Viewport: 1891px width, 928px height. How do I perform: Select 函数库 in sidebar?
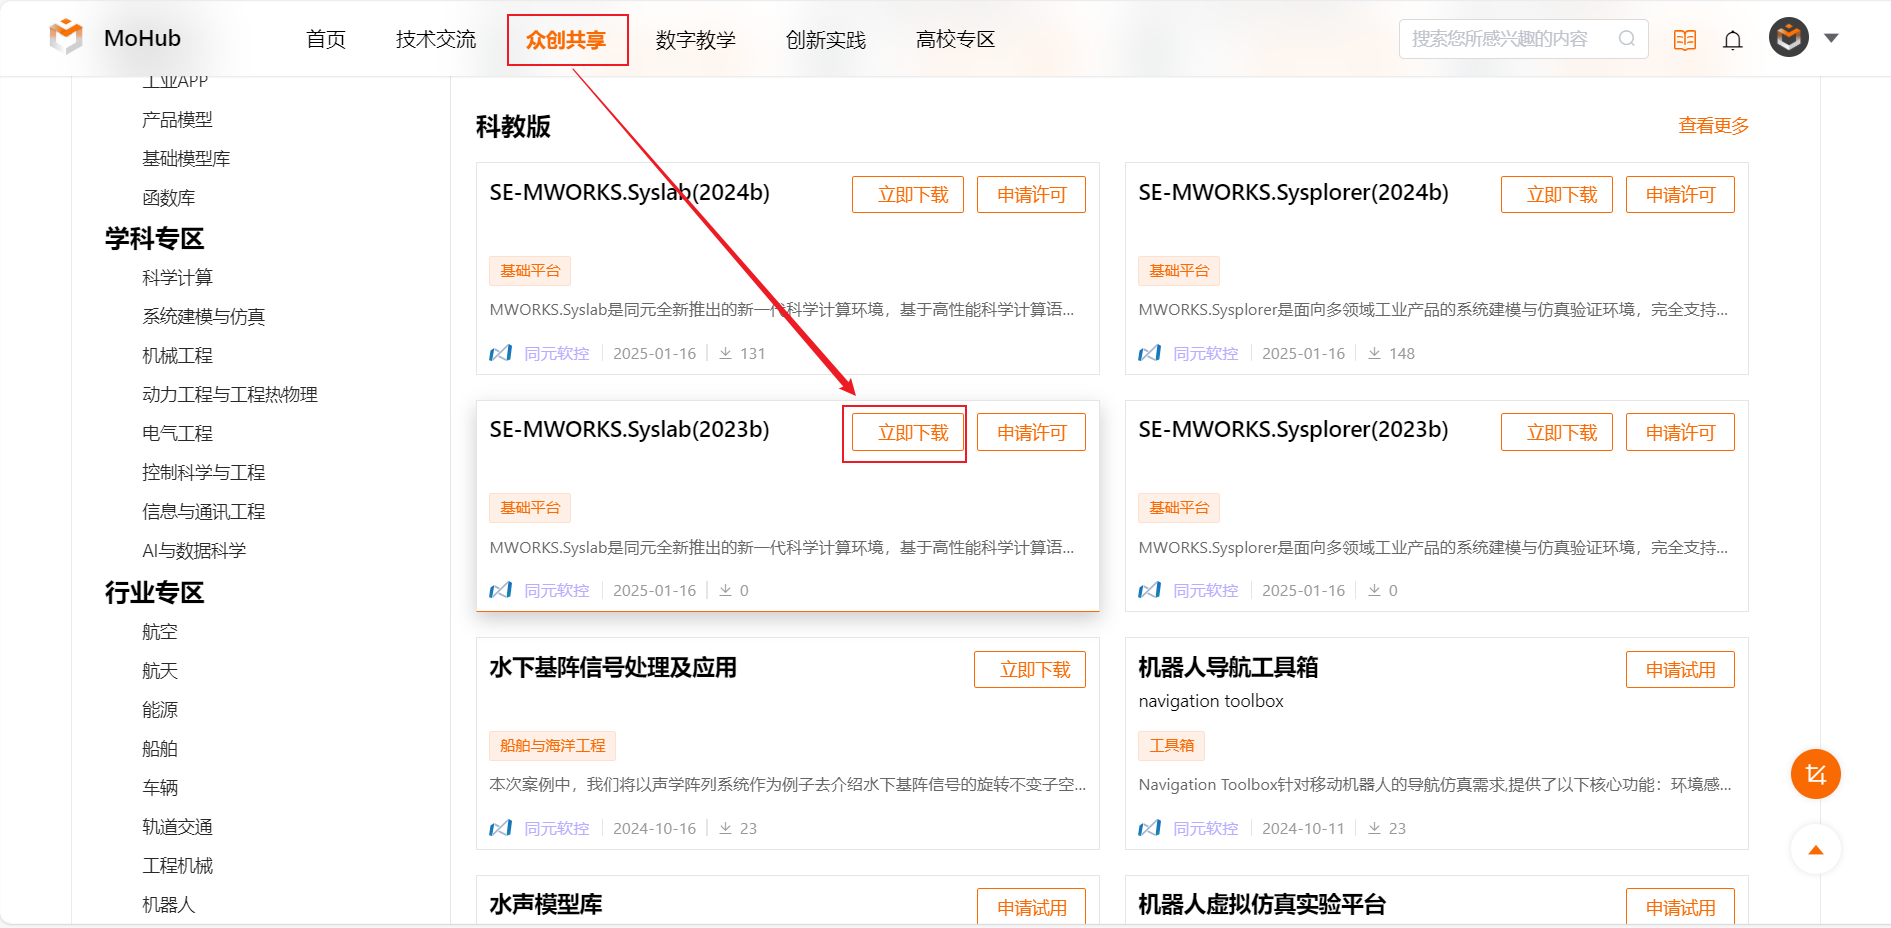coord(168,198)
